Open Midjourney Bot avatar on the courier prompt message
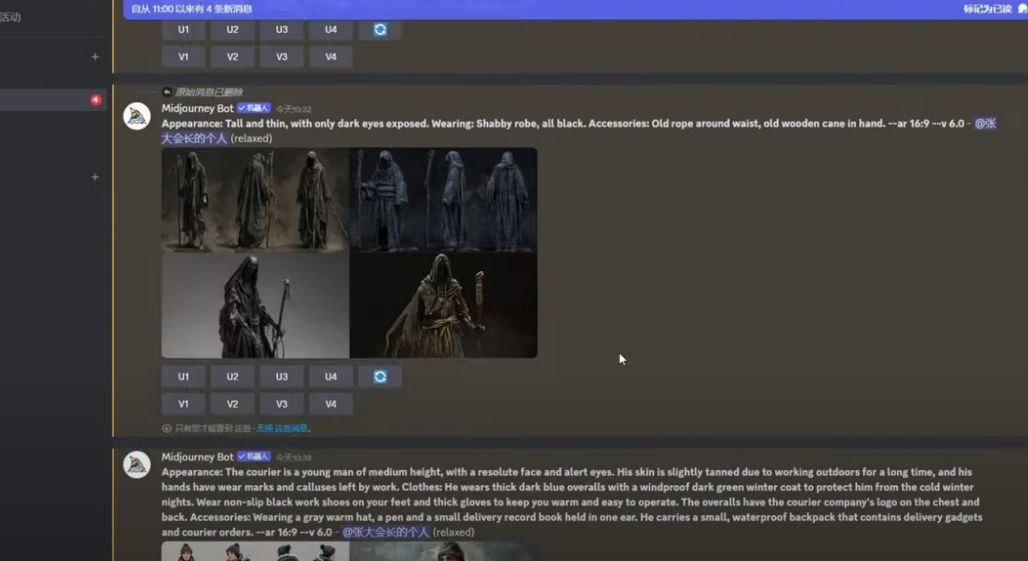Image resolution: width=1028 pixels, height=561 pixels. pyautogui.click(x=137, y=464)
